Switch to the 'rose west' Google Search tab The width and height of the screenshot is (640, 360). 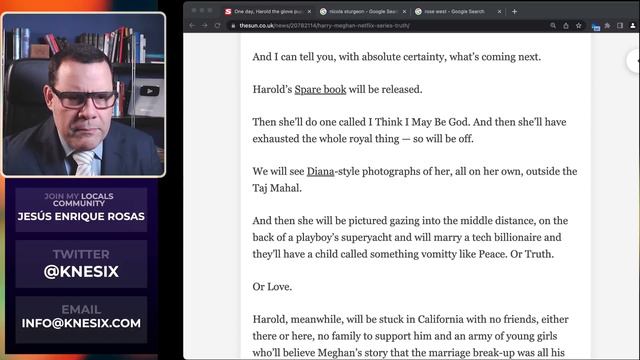point(457,11)
